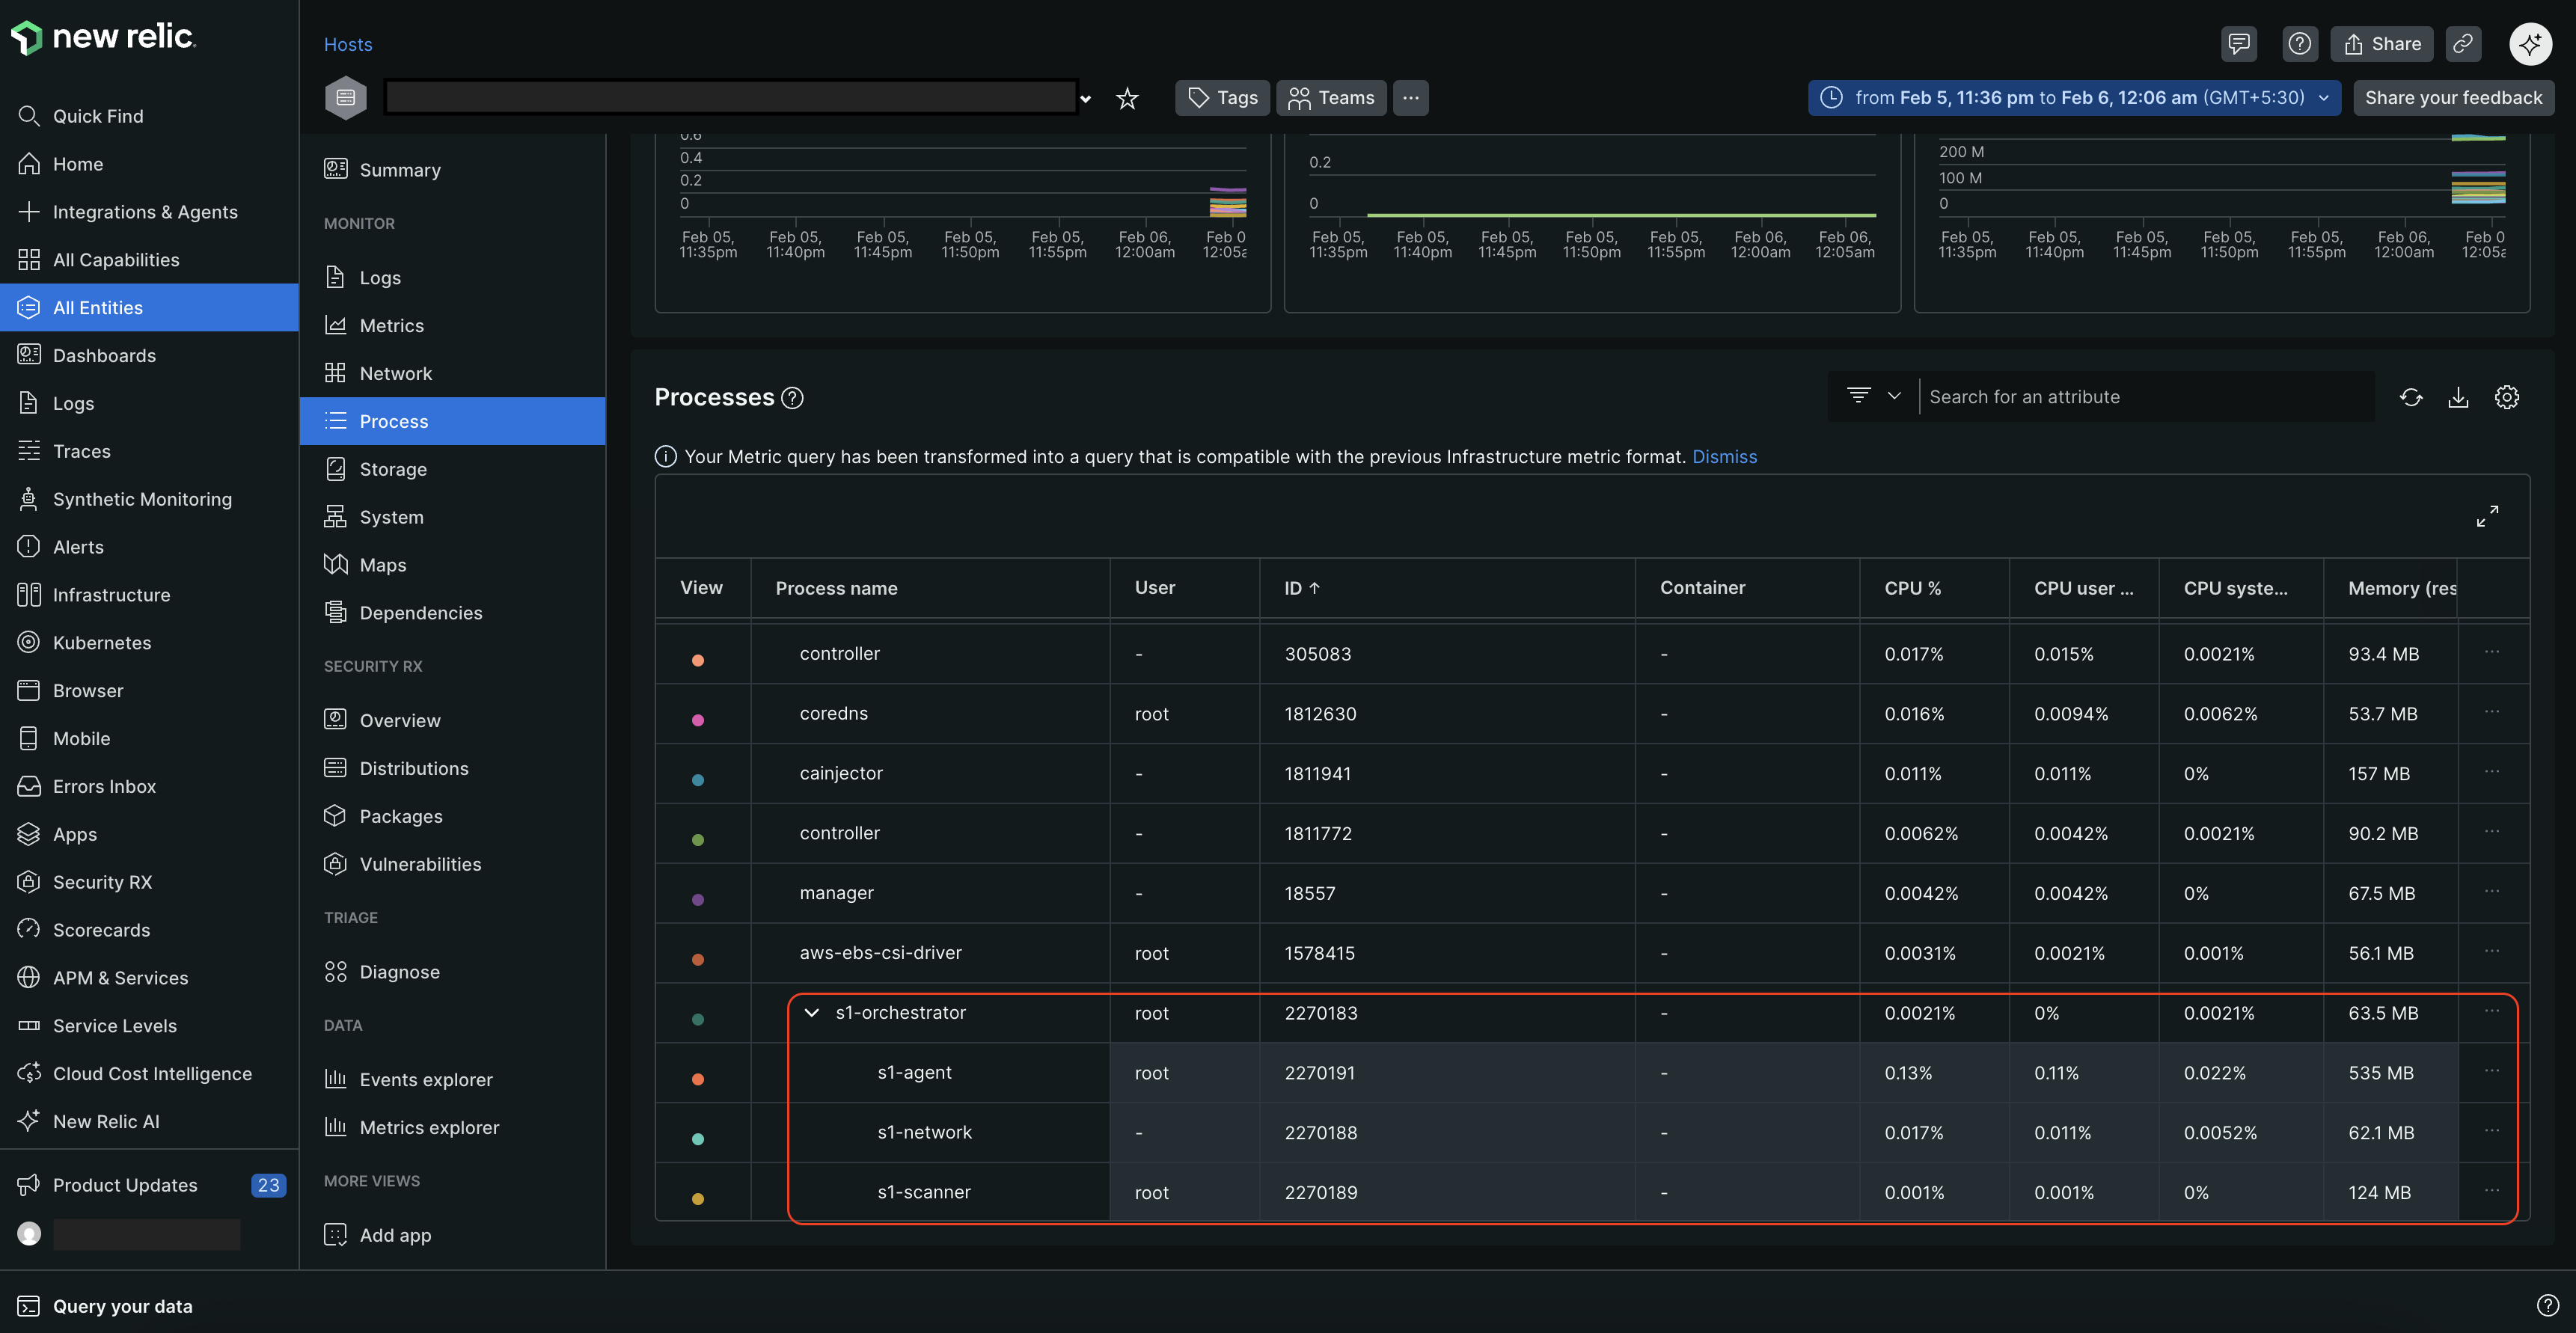Launch the New Relic AI assistant
The height and width of the screenshot is (1333, 2576).
2530,44
